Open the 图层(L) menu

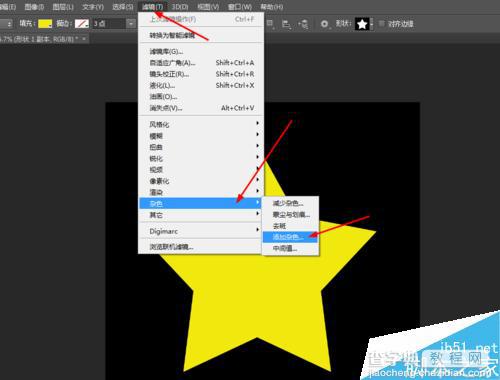[63, 7]
